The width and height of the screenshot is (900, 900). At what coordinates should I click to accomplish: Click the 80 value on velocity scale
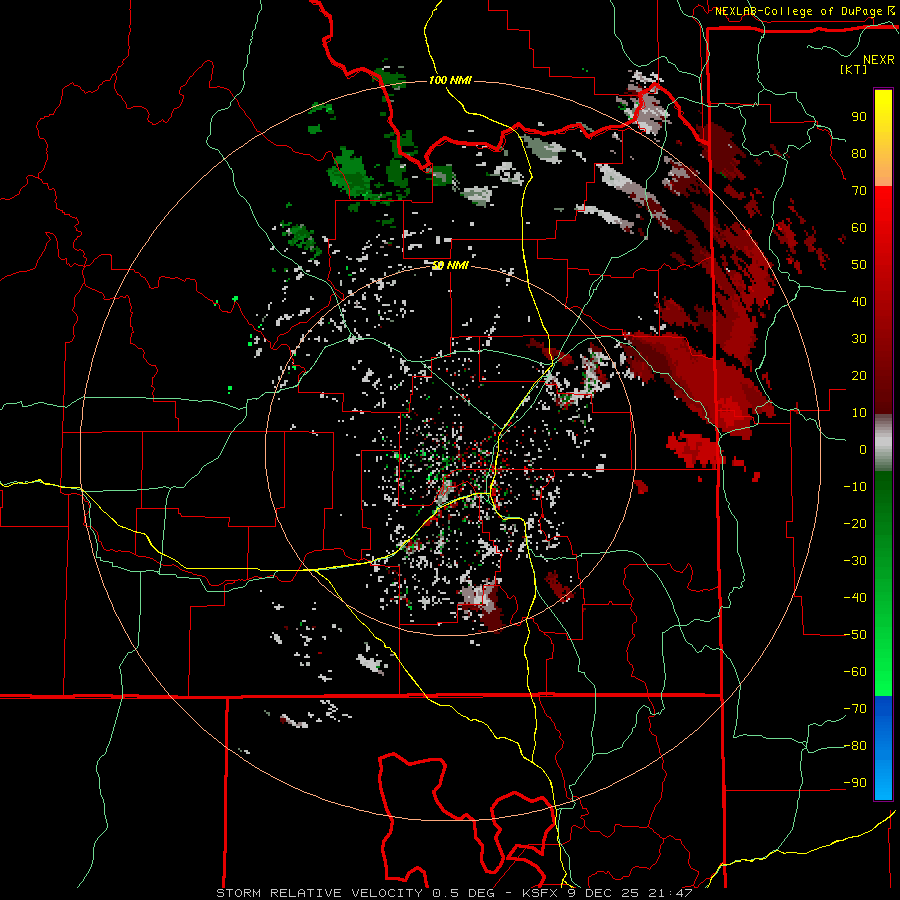(859, 153)
